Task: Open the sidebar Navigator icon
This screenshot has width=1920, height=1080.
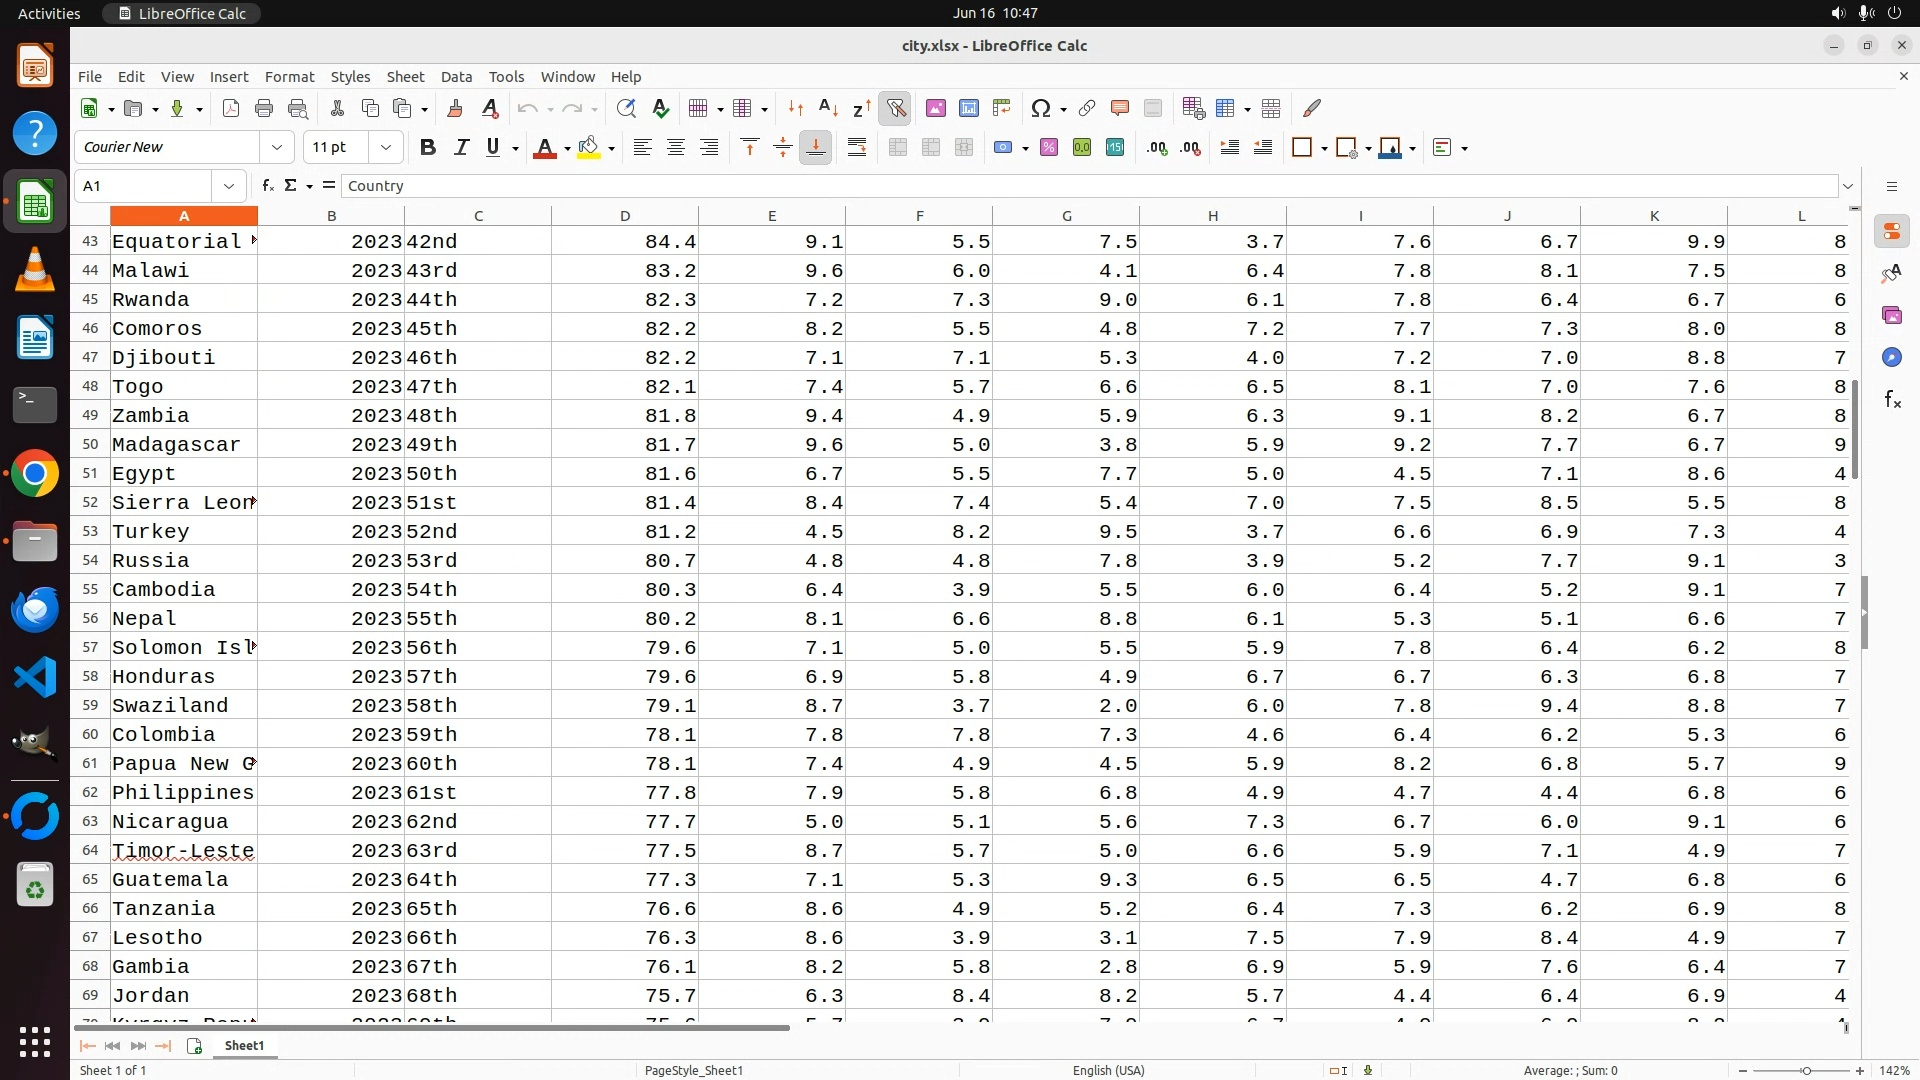Action: point(1891,357)
